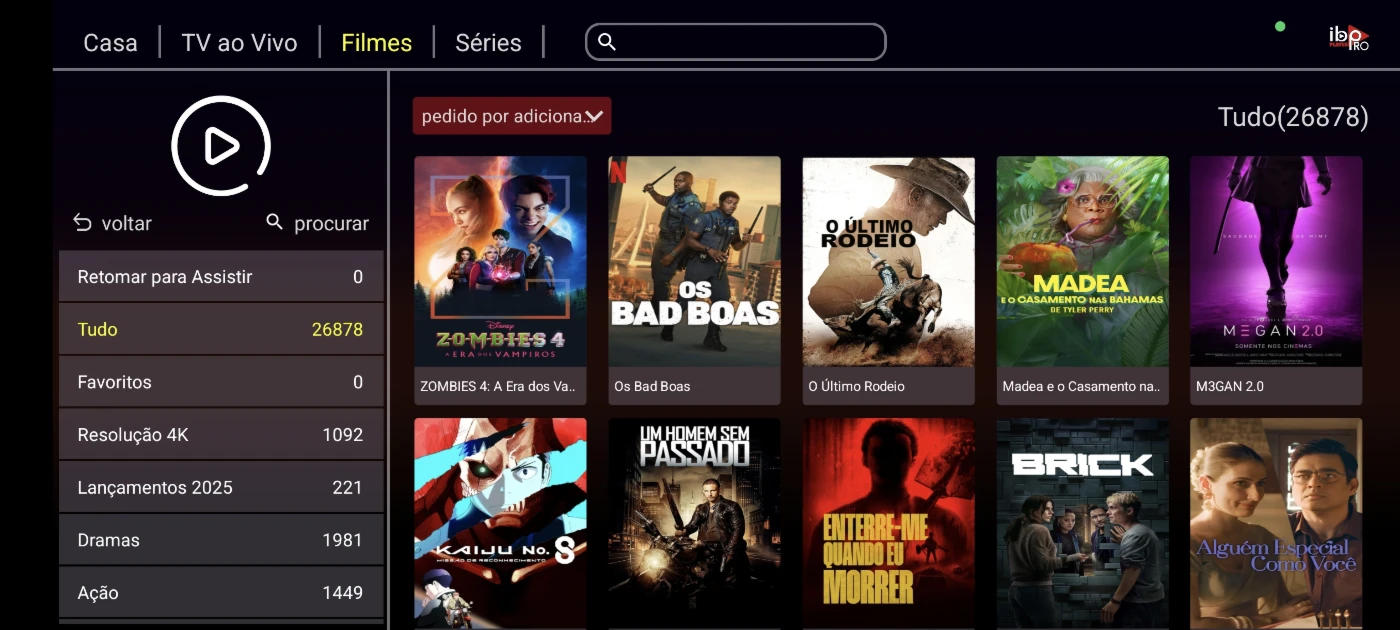
Task: Click inside the top search input field
Action: click(x=736, y=42)
